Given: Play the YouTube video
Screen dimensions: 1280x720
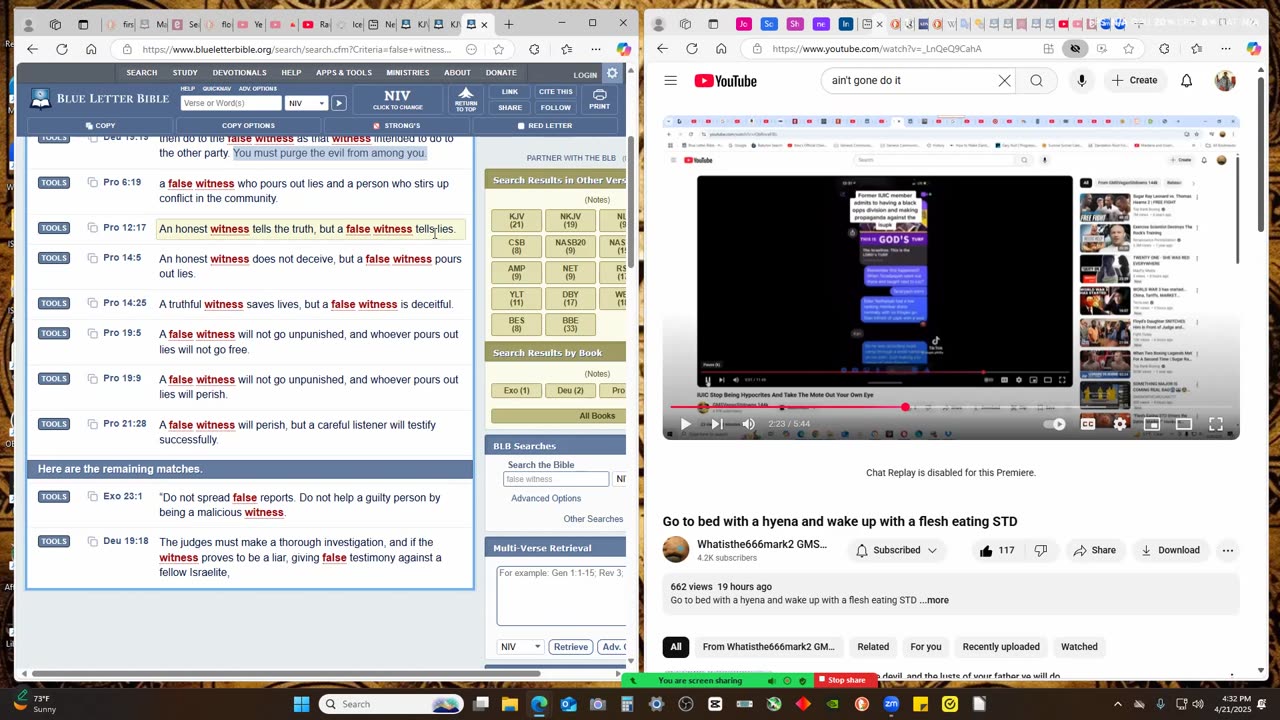Looking at the screenshot, I should pos(685,424).
